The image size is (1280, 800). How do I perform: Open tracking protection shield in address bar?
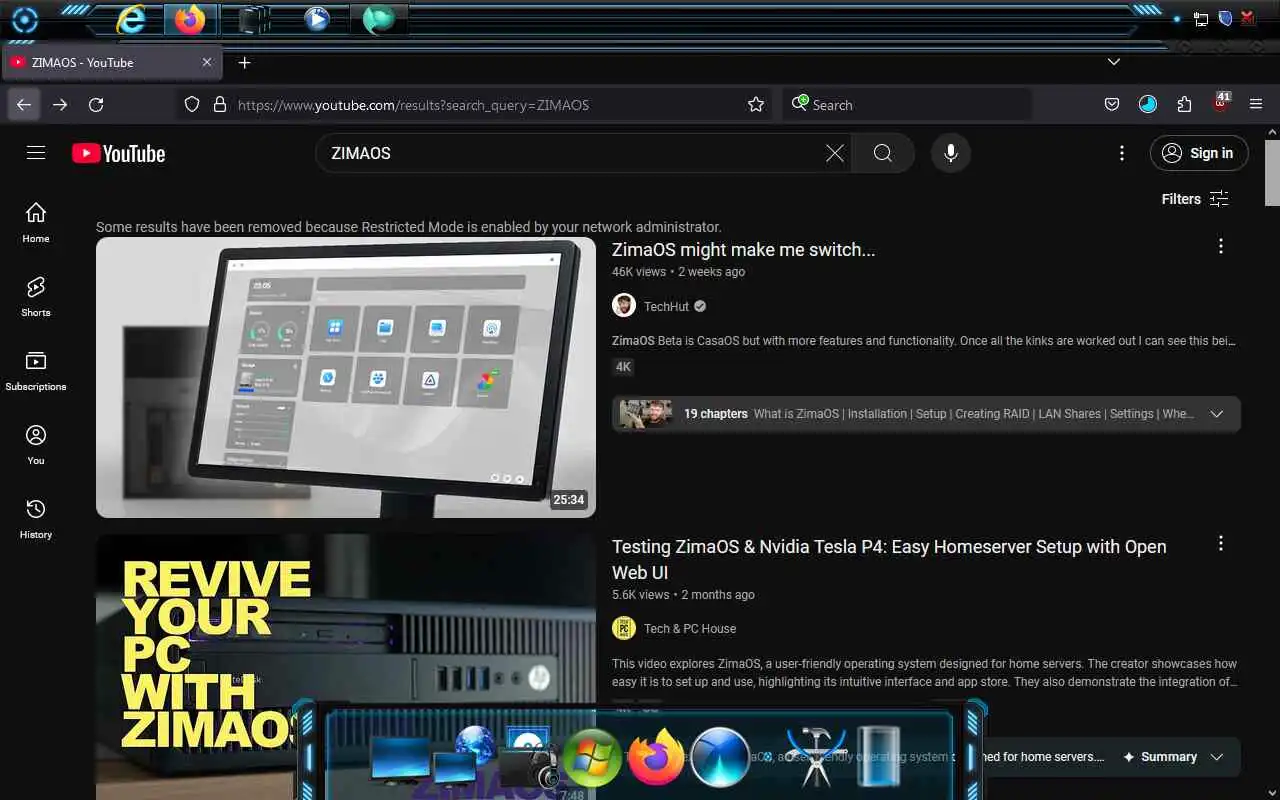coord(192,104)
